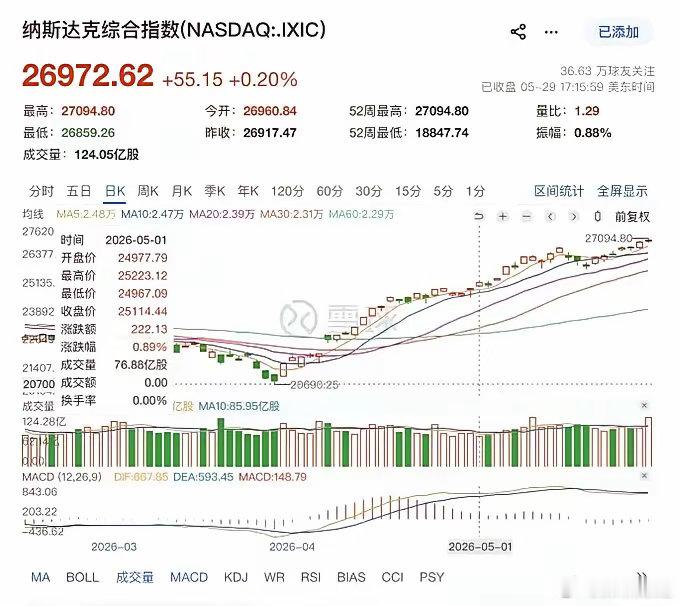Click the current price 26972.62
The width and height of the screenshot is (680, 606).
coord(88,76)
